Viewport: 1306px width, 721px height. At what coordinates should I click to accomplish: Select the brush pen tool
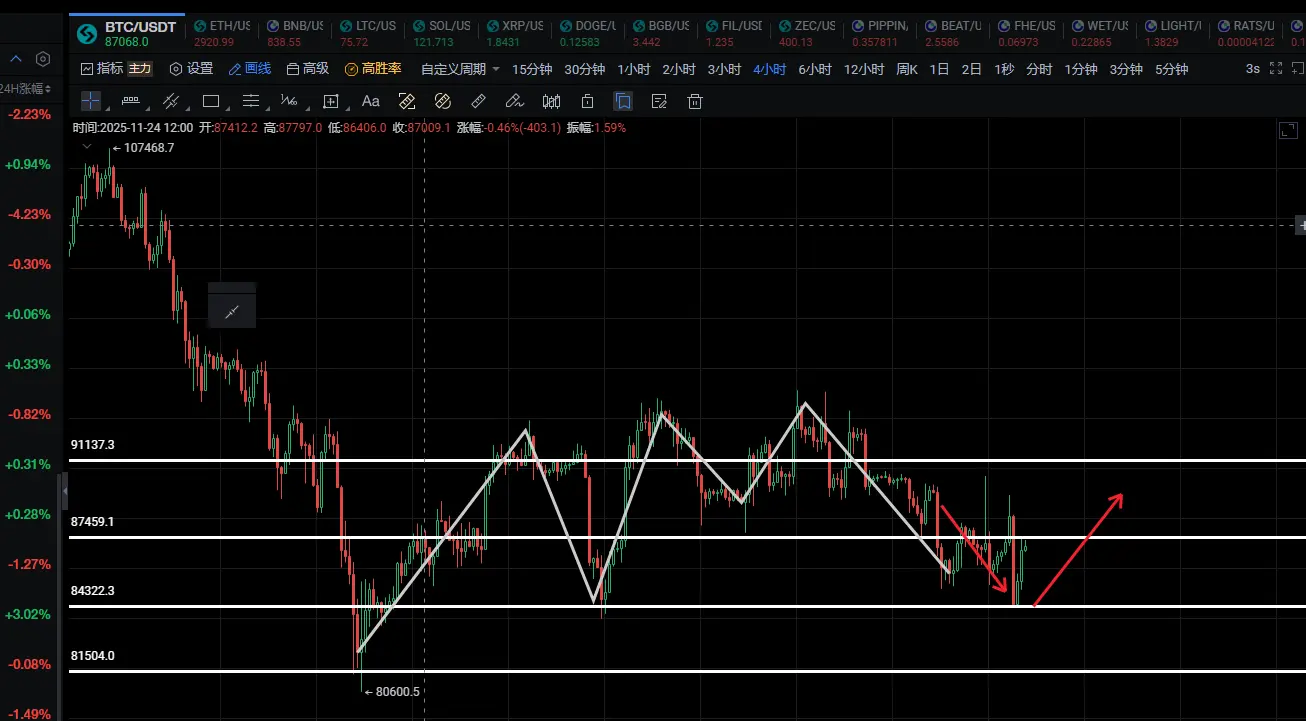[x=514, y=101]
